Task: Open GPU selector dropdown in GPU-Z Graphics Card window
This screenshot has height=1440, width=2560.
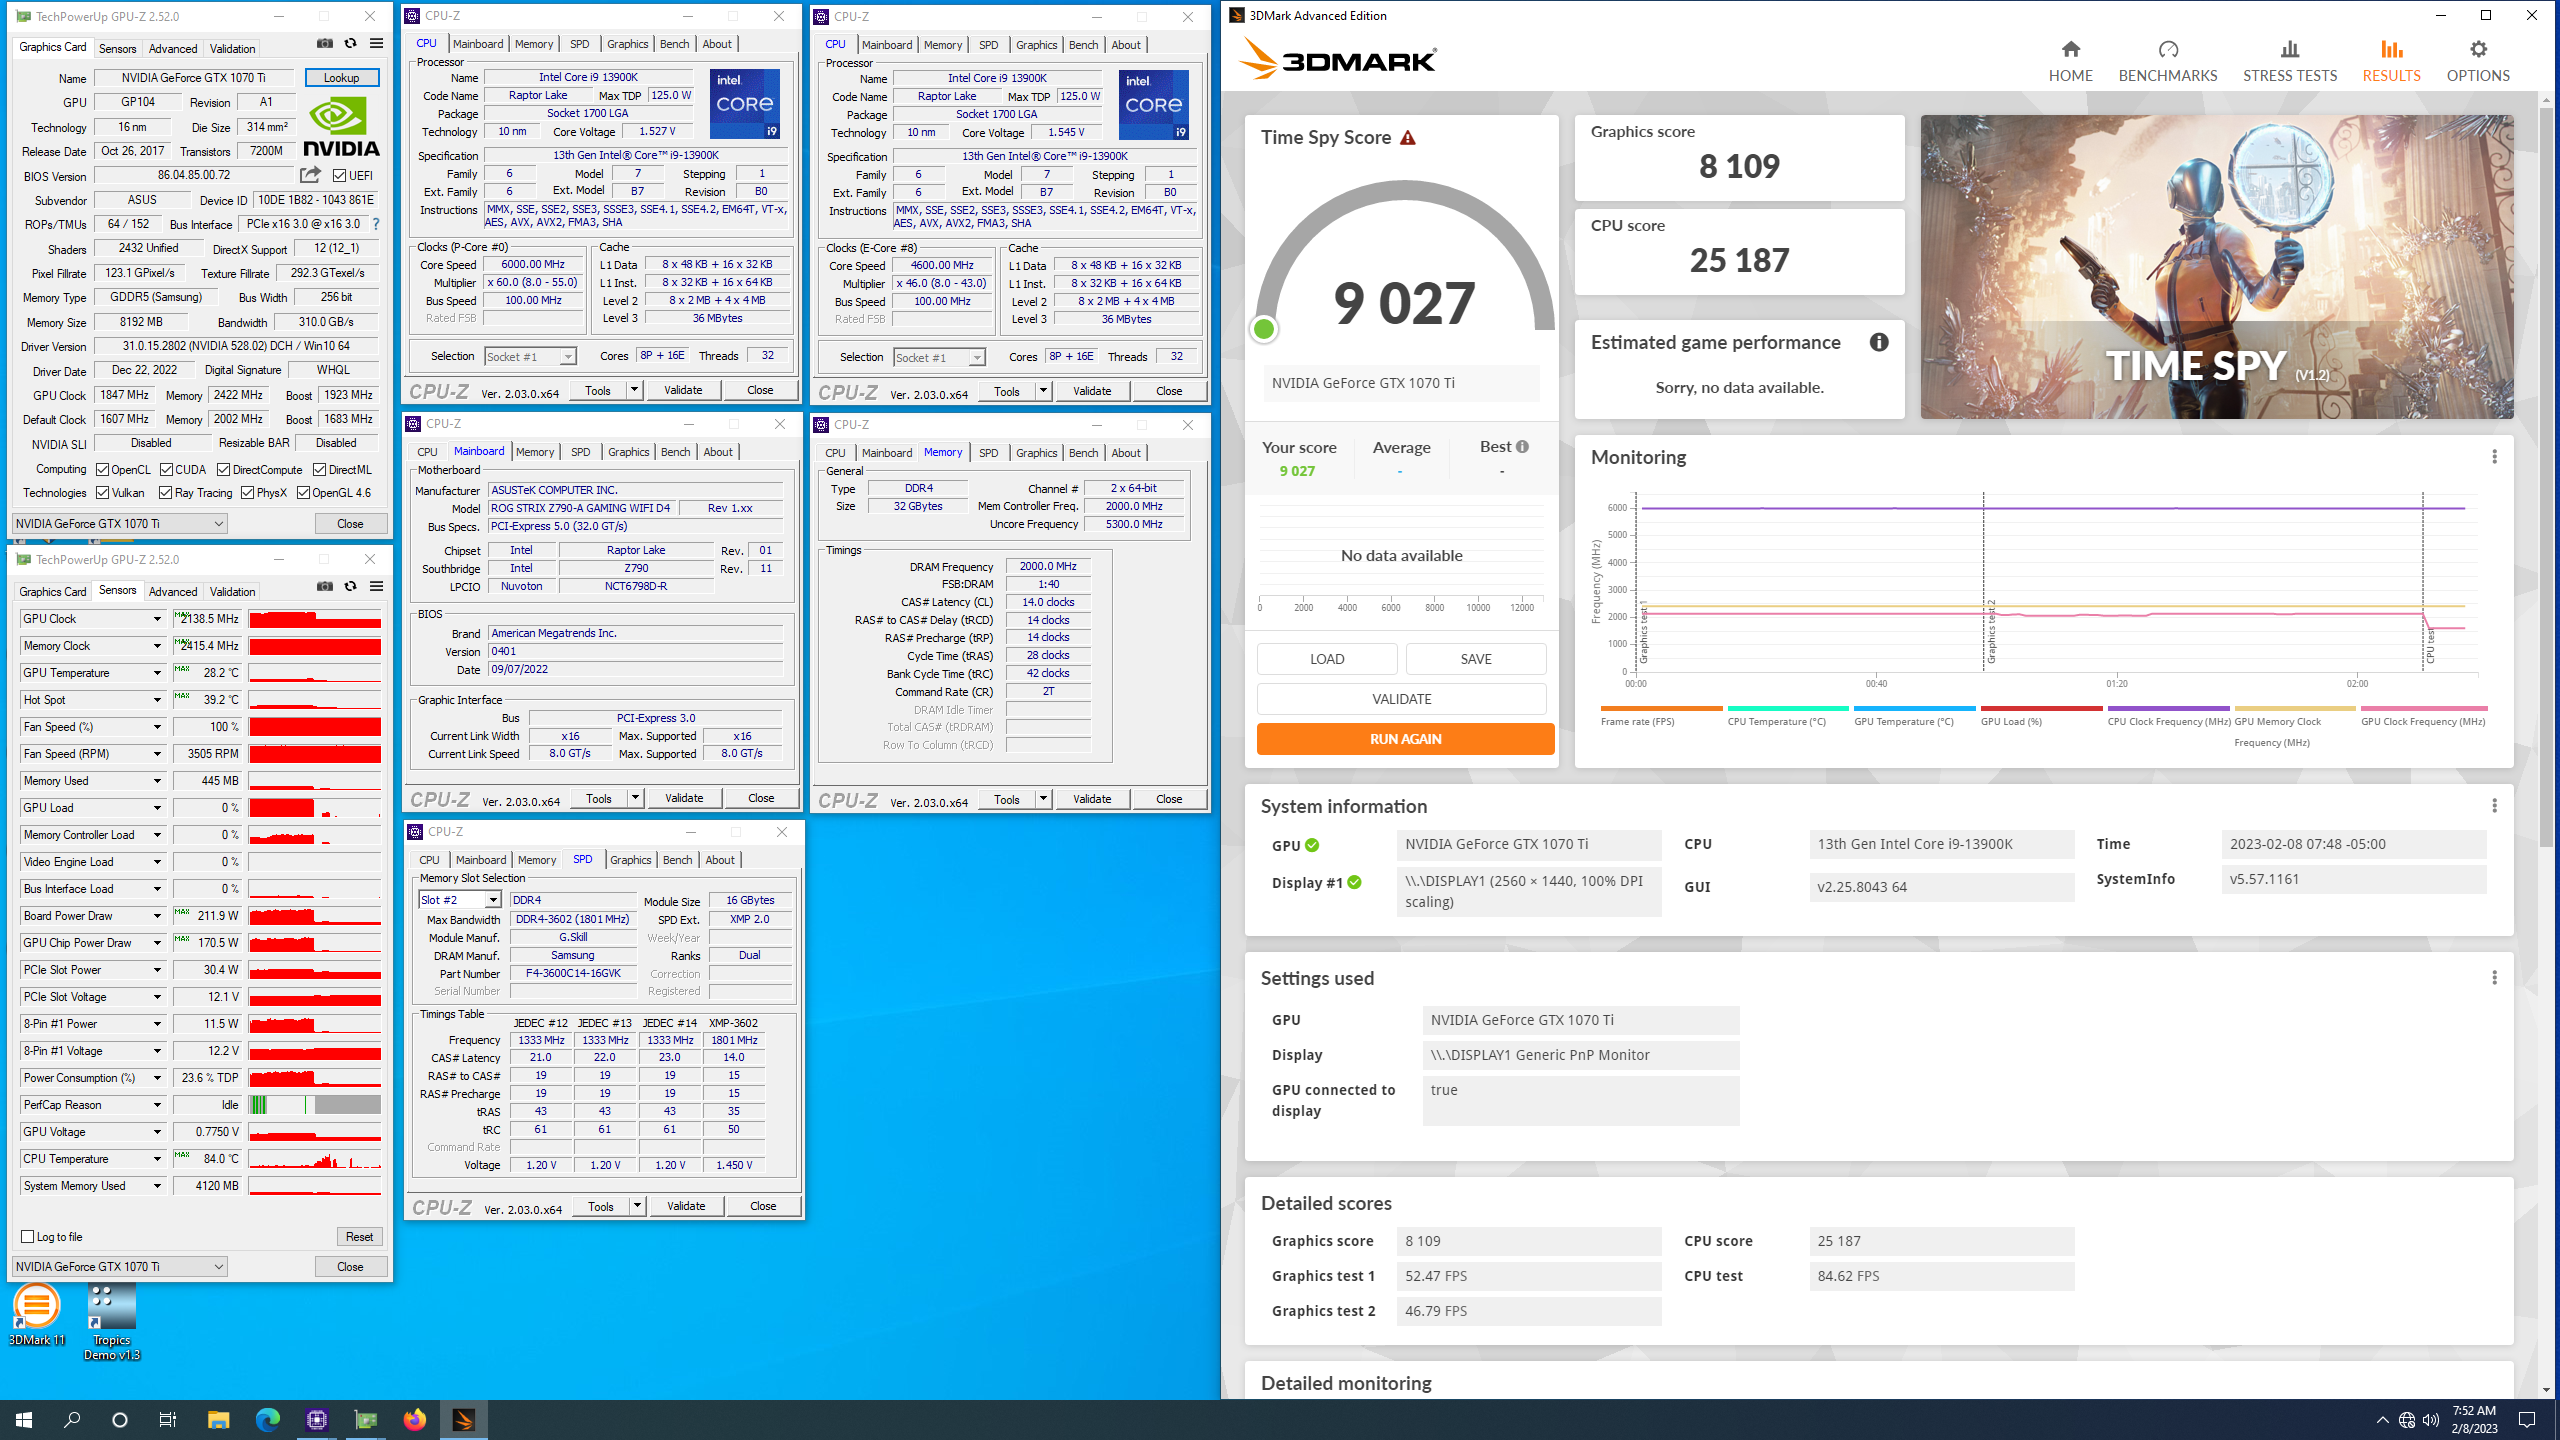Action: pos(119,524)
